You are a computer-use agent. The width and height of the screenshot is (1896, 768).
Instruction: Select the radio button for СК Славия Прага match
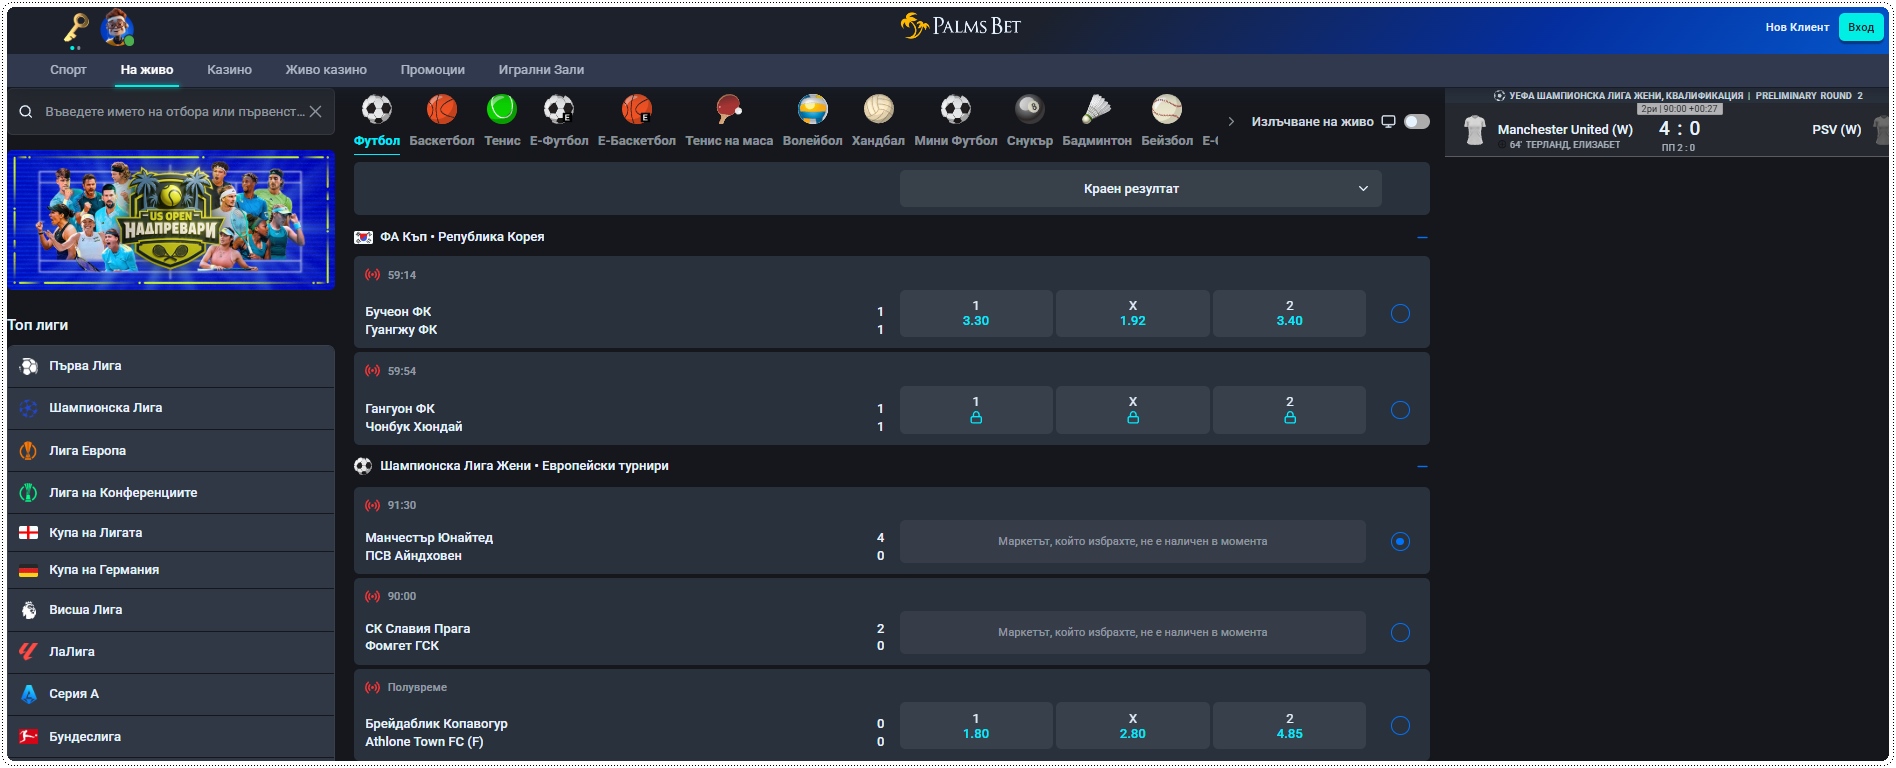pos(1400,633)
